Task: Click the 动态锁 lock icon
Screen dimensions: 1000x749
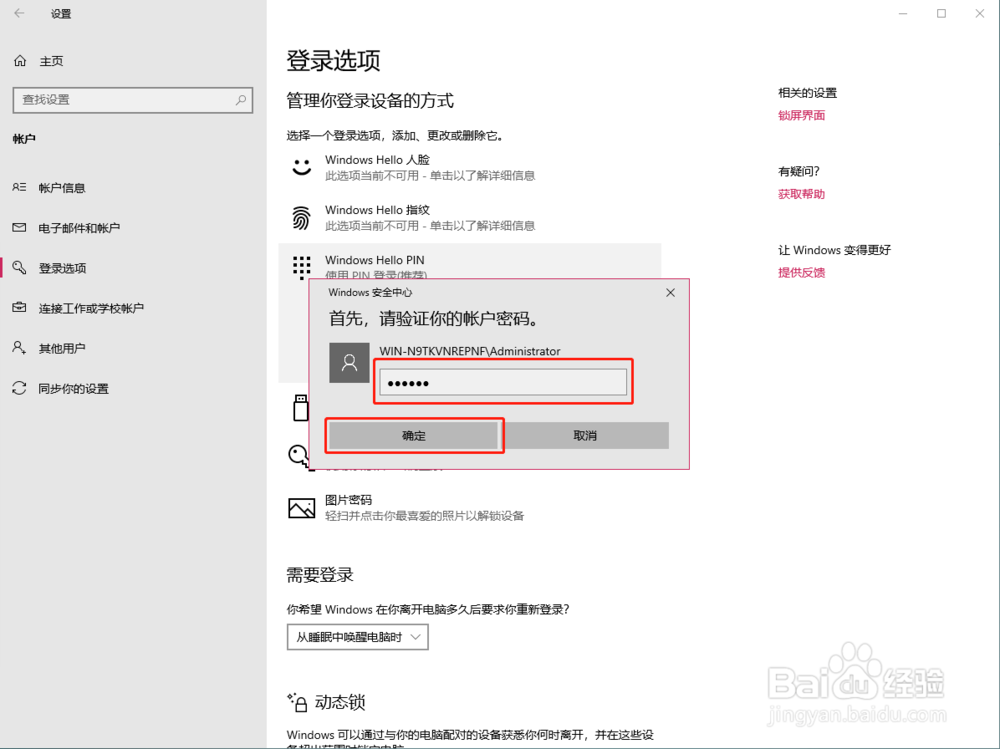Action: 297,702
